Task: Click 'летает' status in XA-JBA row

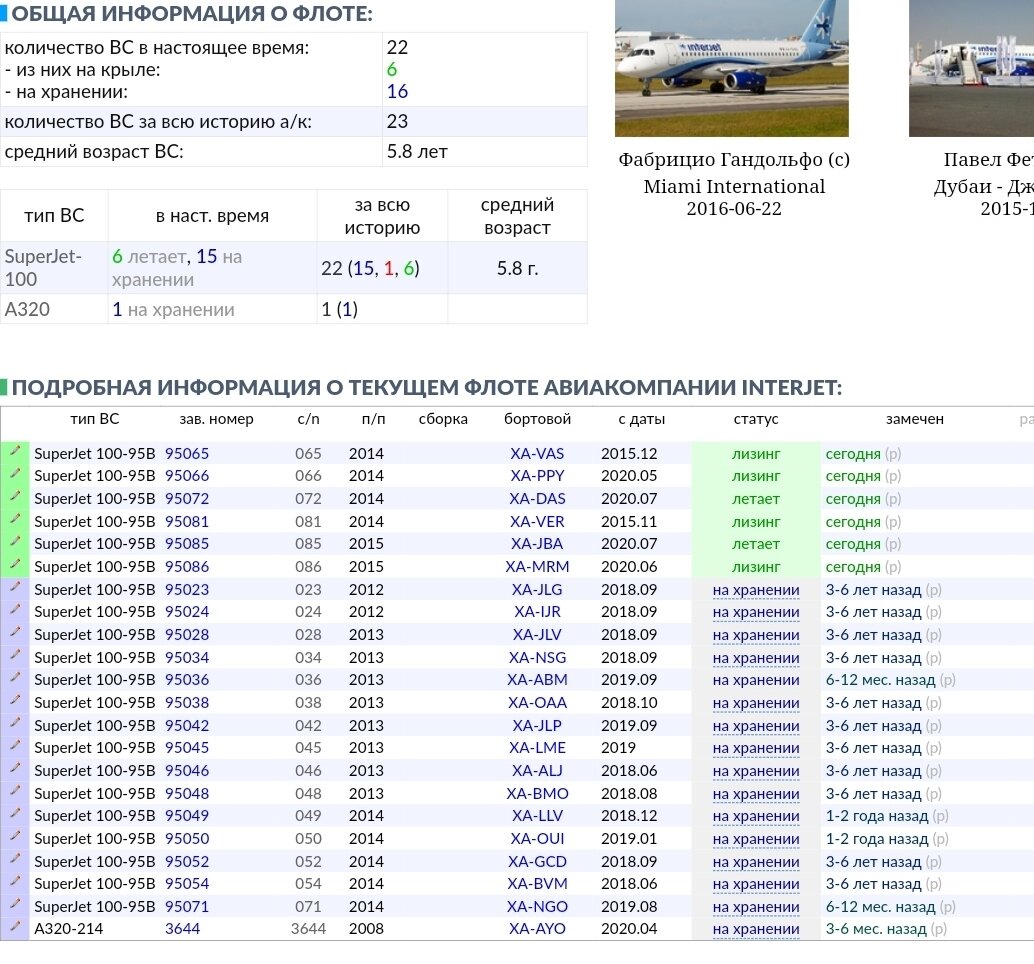Action: pyautogui.click(x=756, y=544)
